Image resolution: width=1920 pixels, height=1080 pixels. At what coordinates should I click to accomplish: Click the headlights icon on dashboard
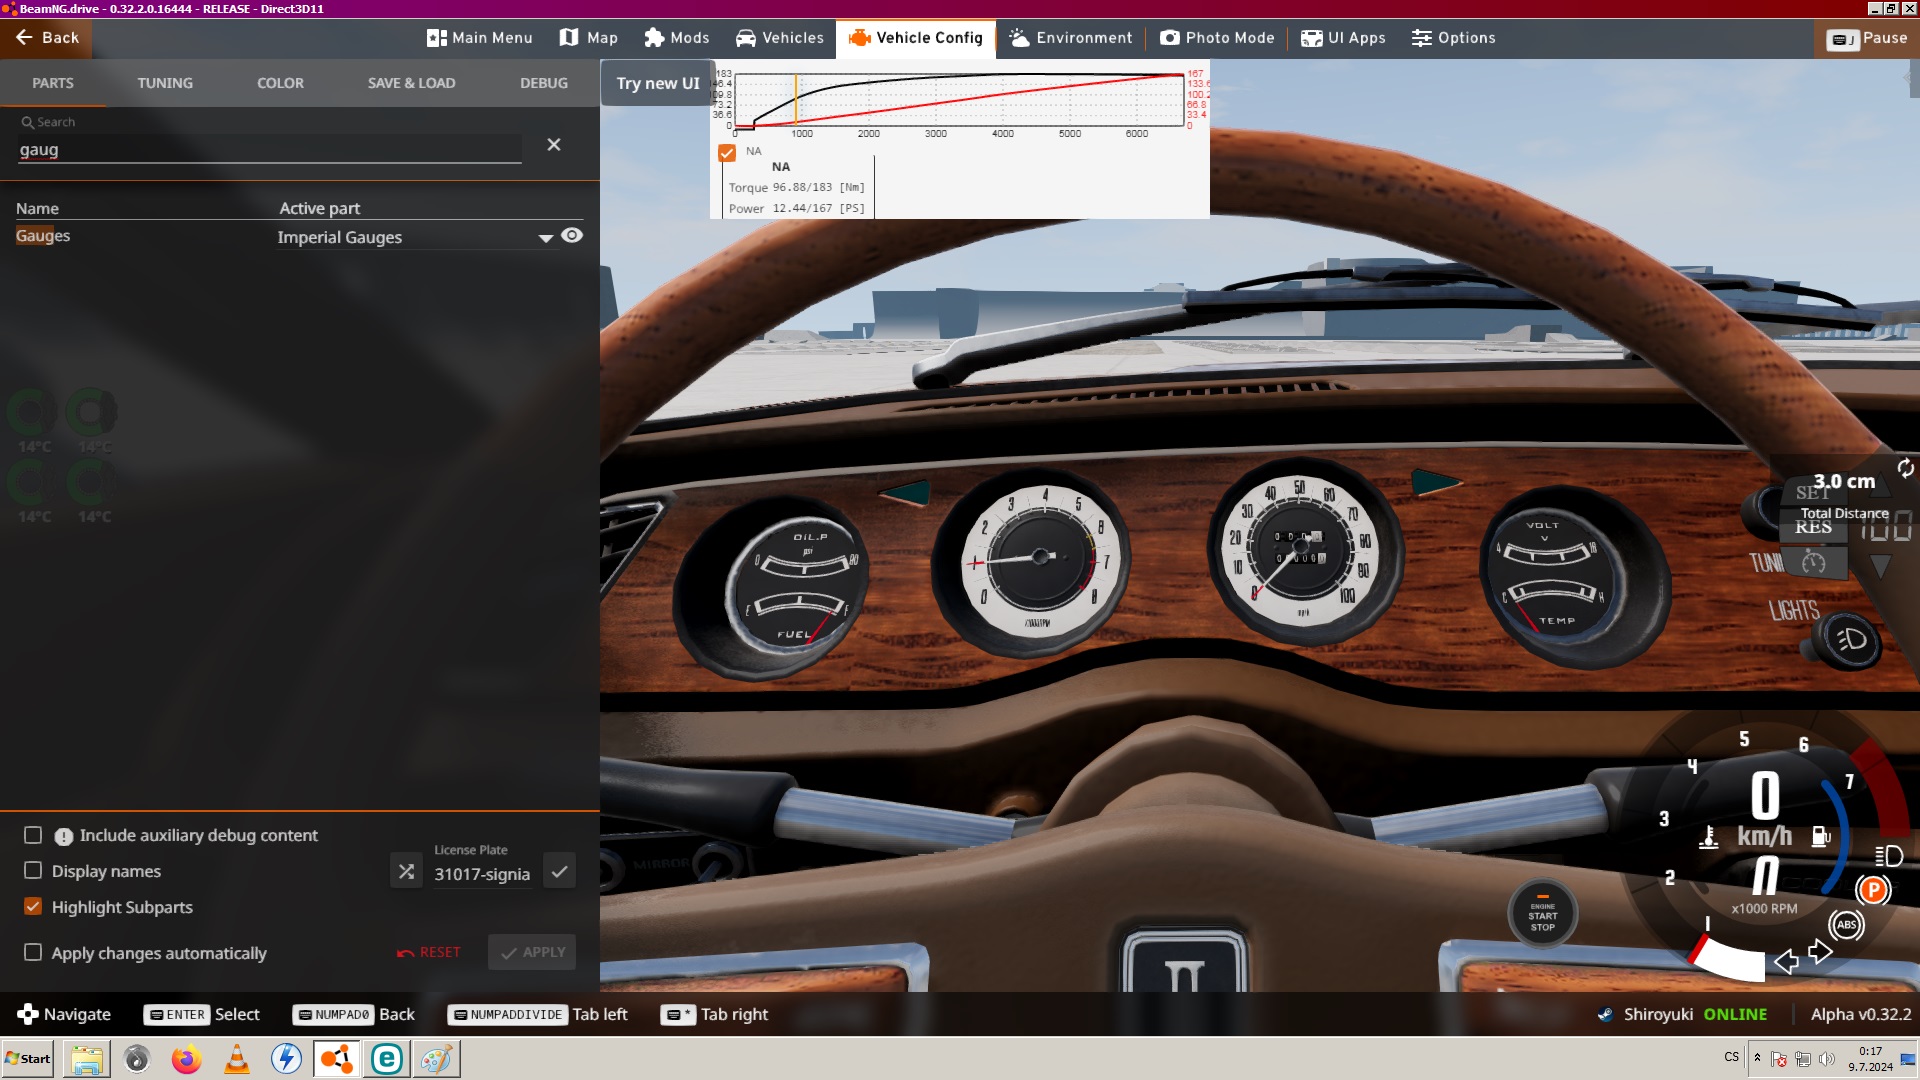[x=1851, y=640]
